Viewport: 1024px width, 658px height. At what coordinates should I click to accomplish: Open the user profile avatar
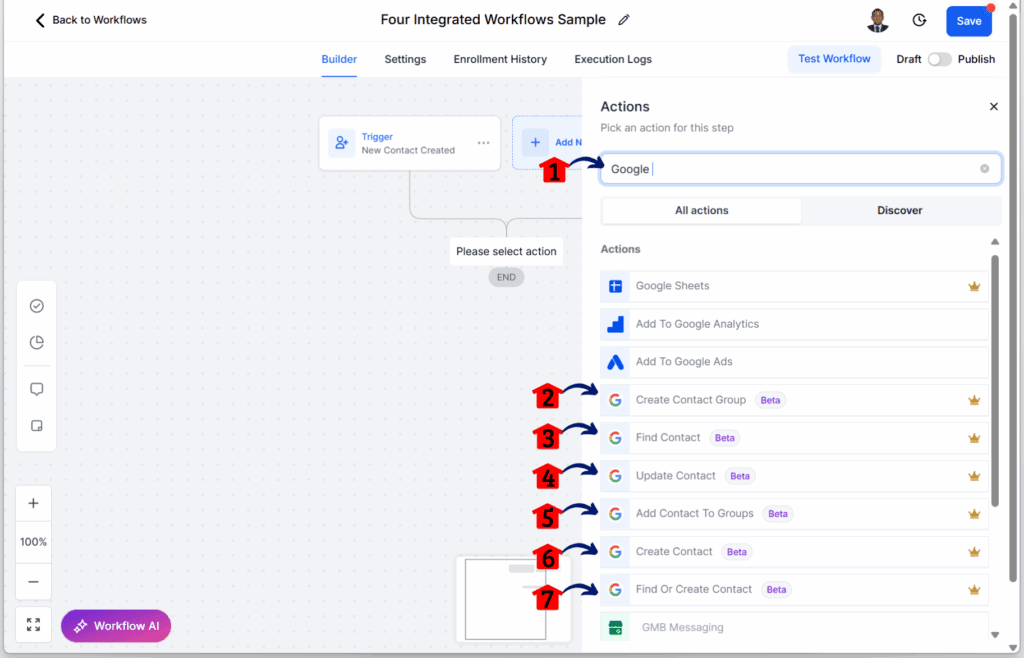pyautogui.click(x=878, y=20)
